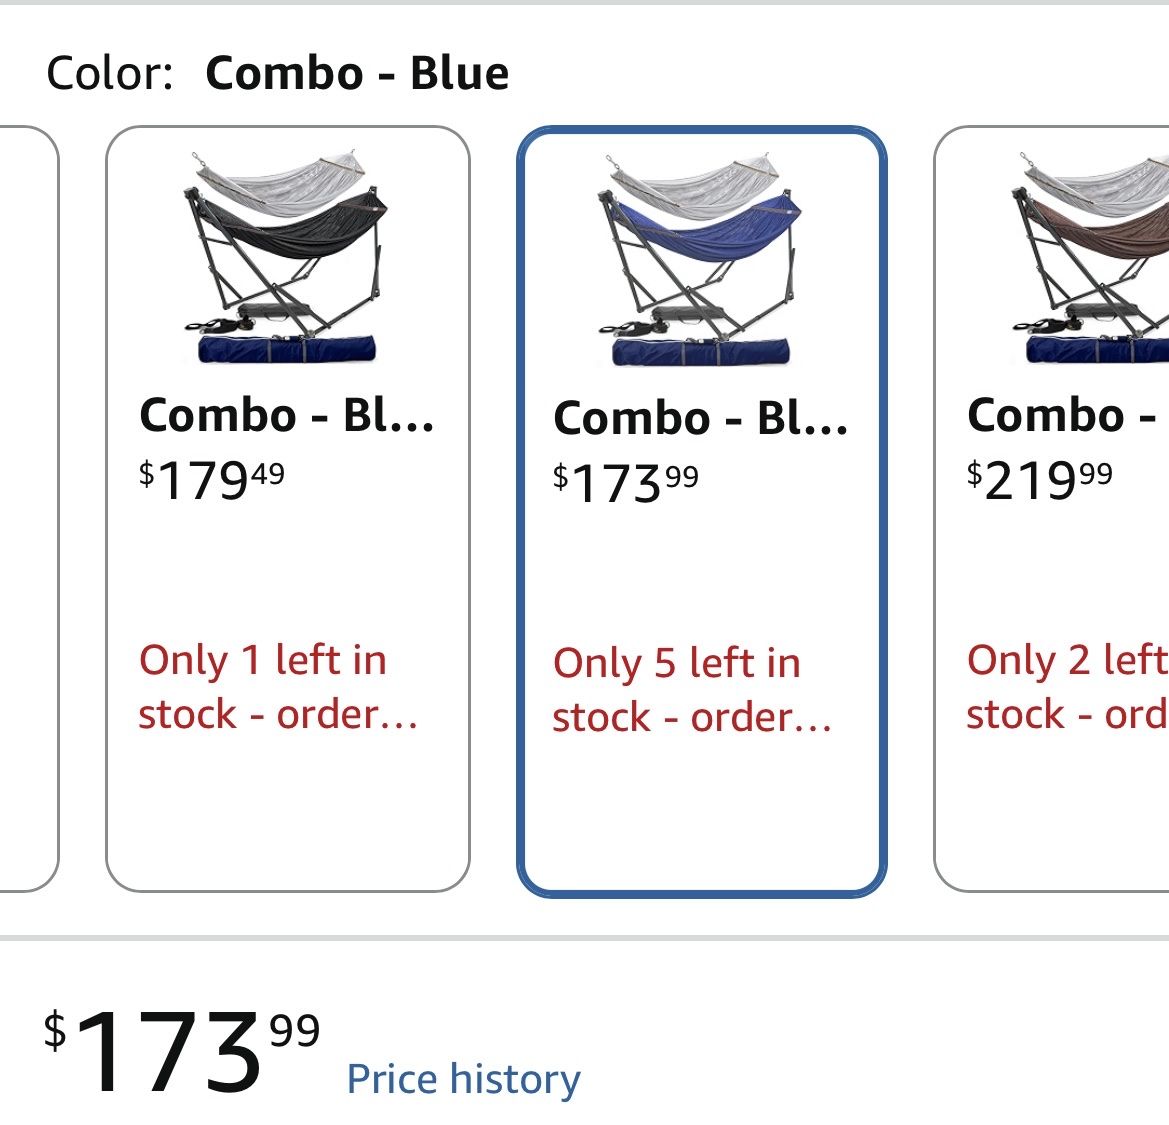1169x1125 pixels.
Task: Select the blue hammock combo image
Action: click(700, 259)
